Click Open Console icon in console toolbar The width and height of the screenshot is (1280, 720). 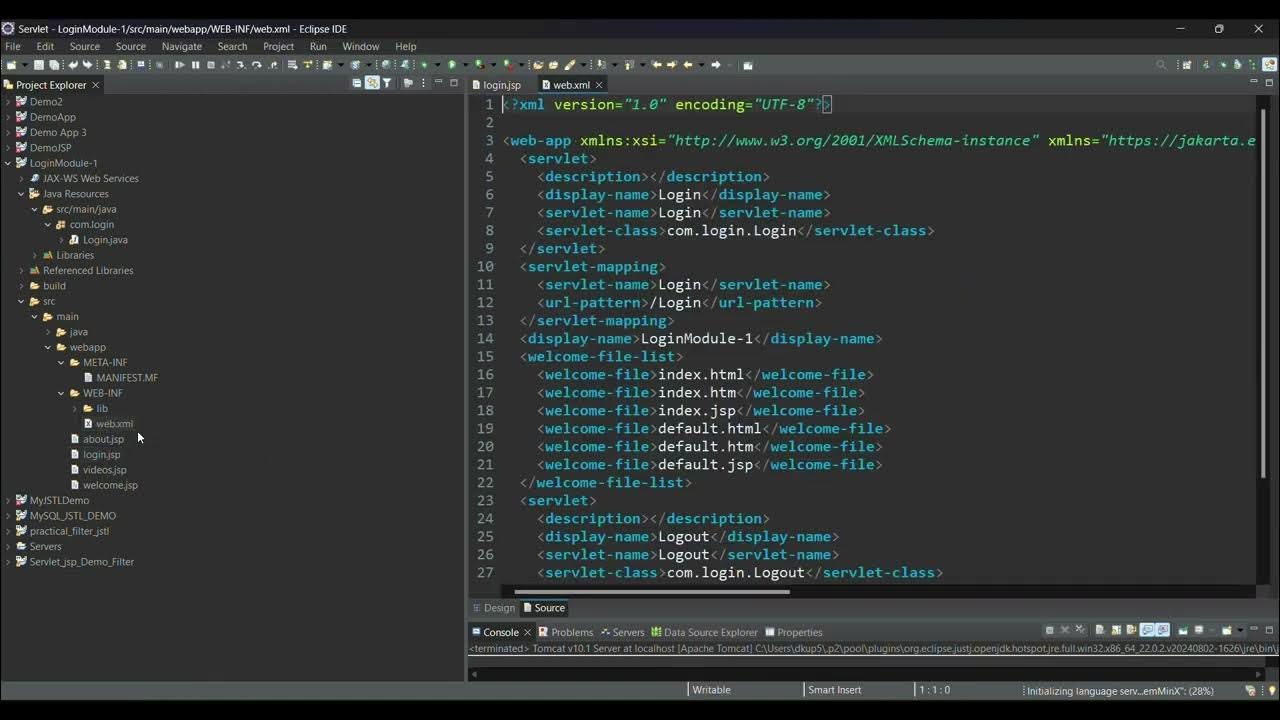(1227, 630)
